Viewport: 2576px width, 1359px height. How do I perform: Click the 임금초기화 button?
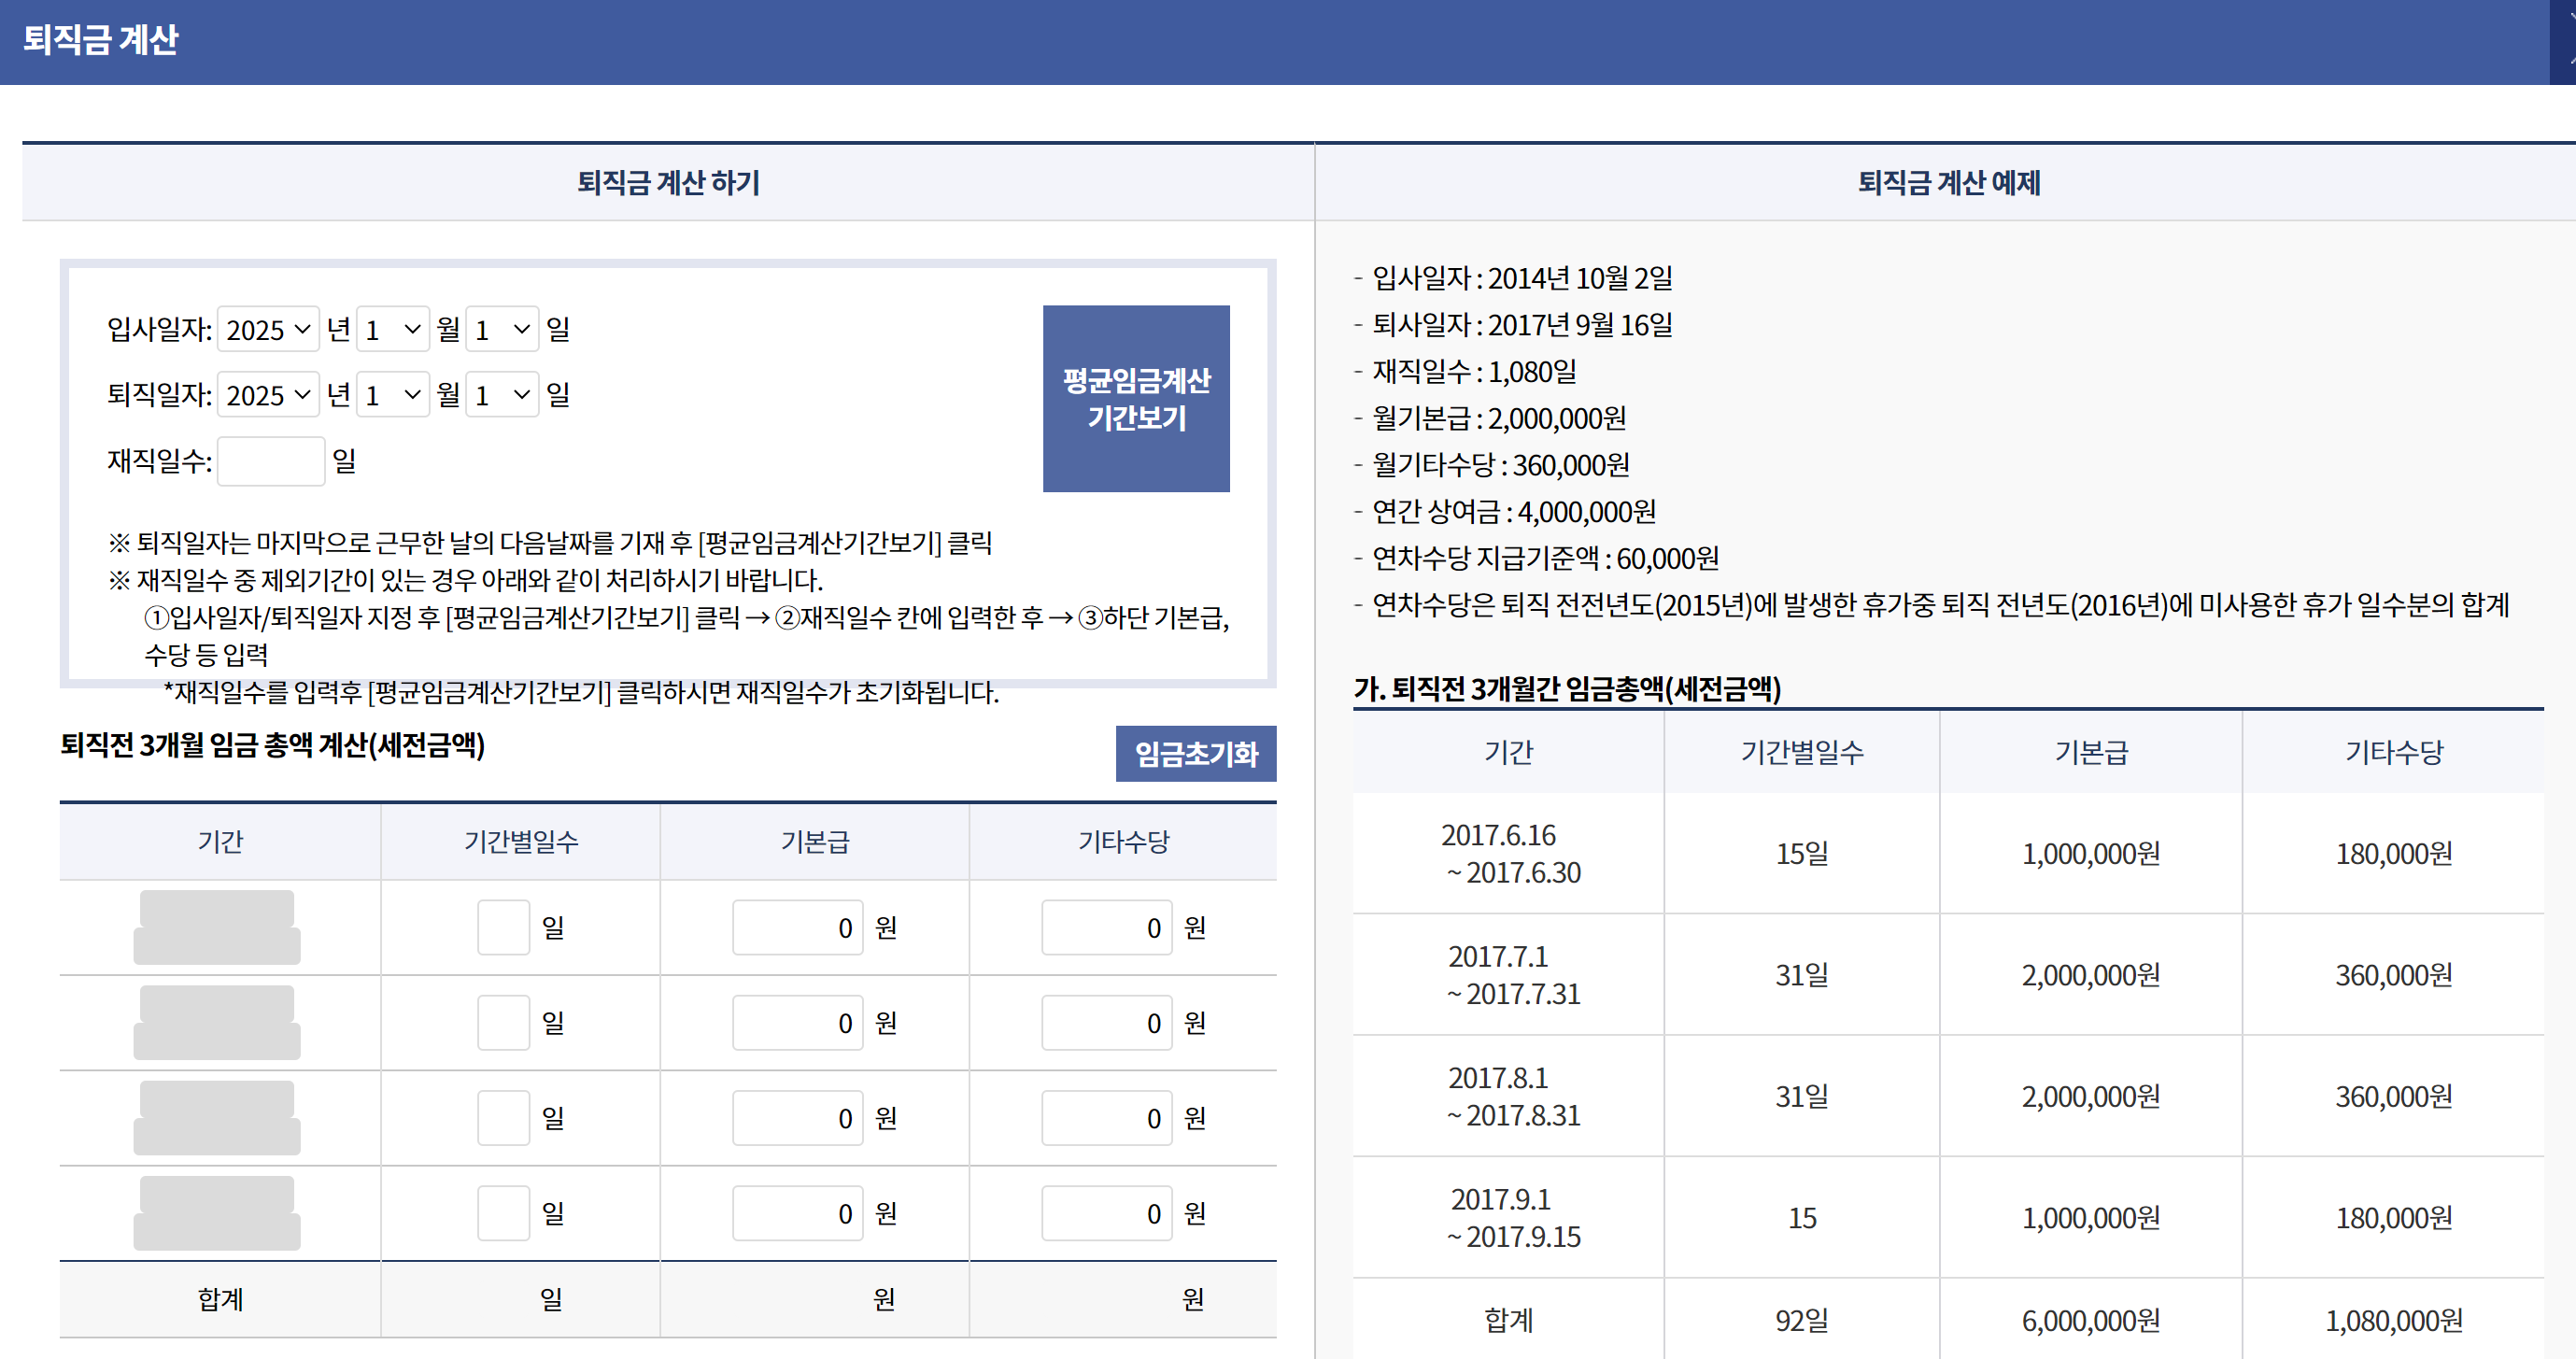coord(1196,753)
